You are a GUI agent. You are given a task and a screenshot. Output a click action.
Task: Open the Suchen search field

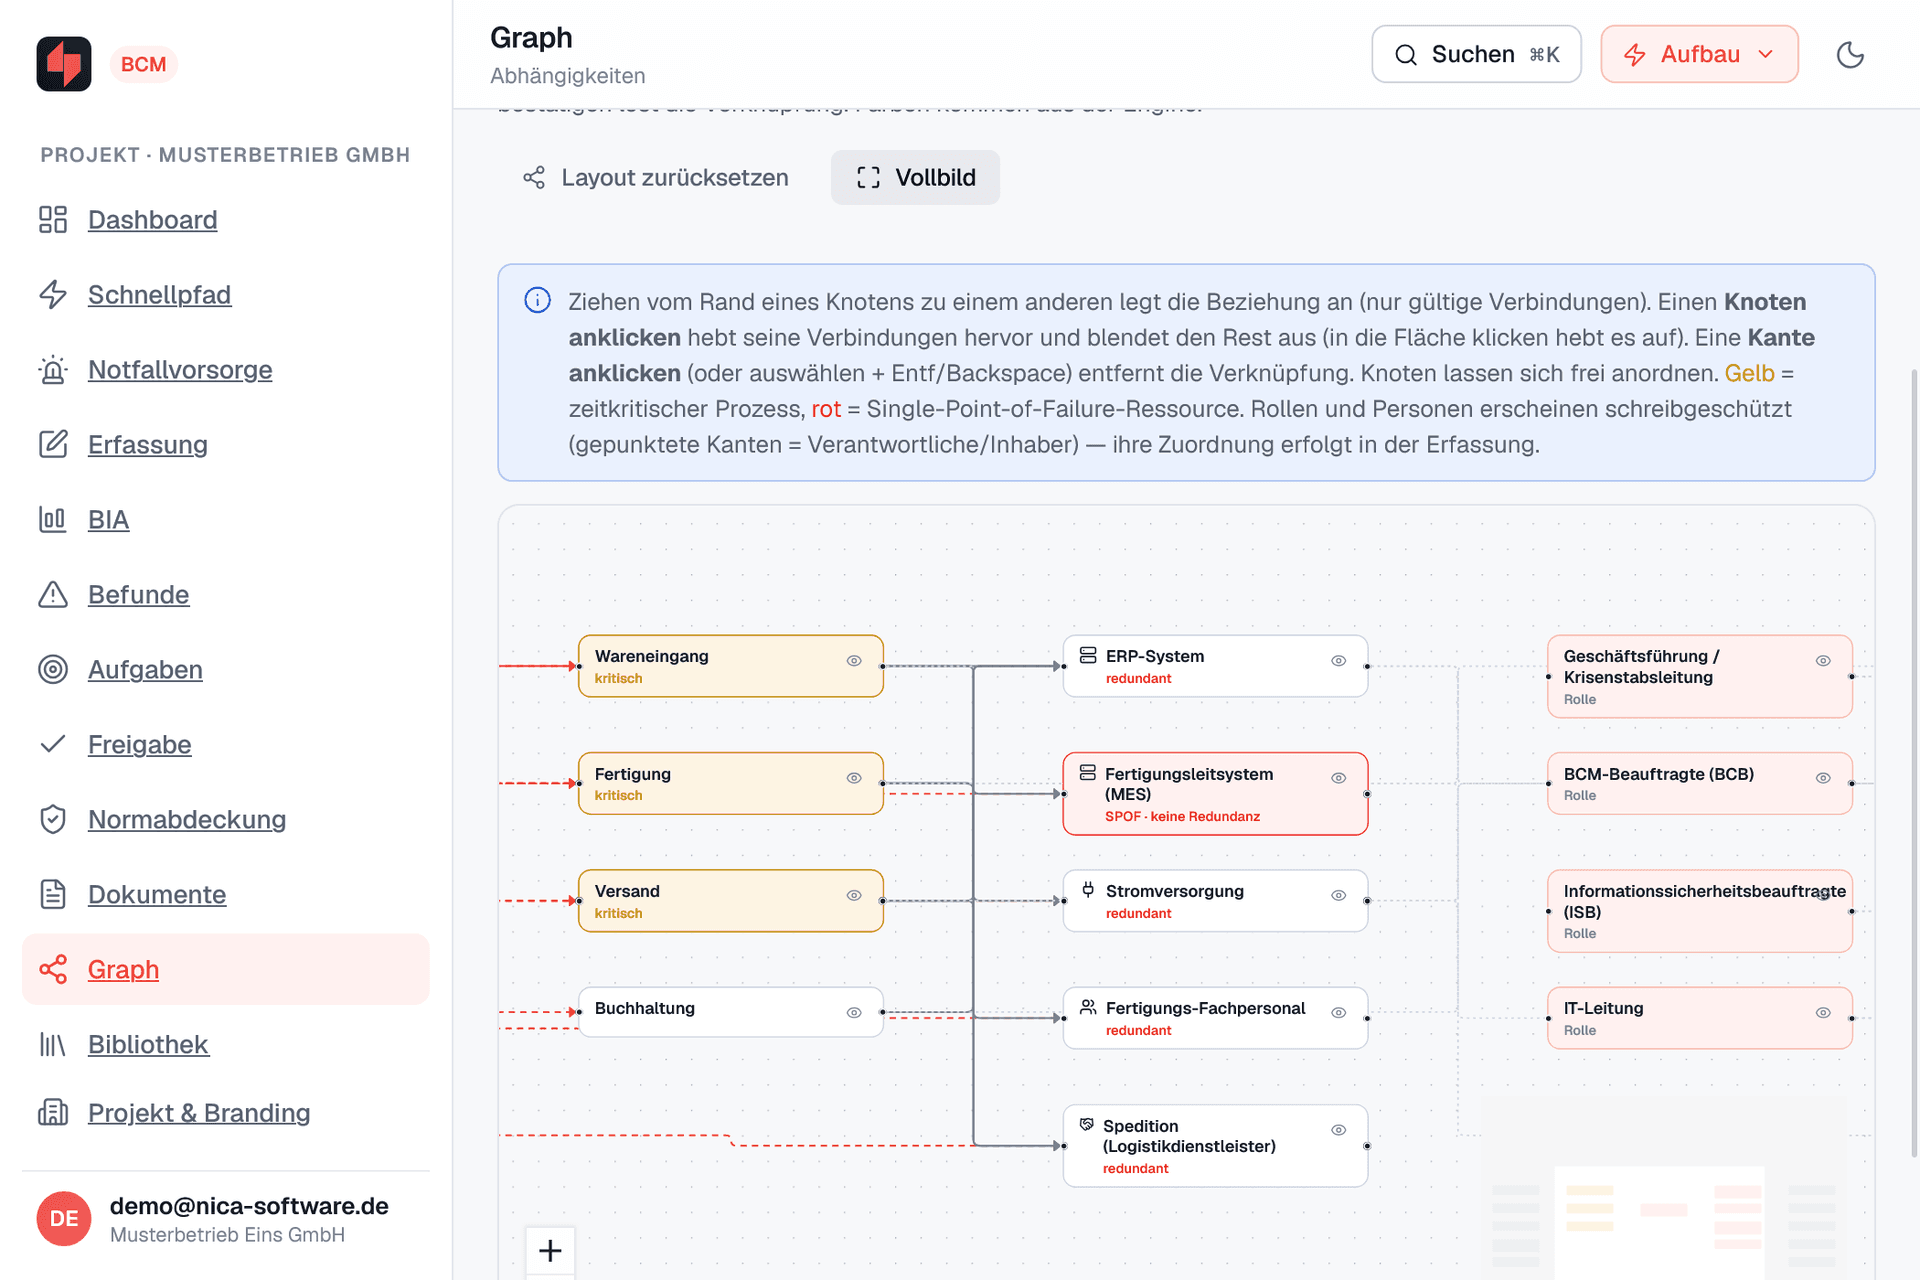[x=1476, y=54]
